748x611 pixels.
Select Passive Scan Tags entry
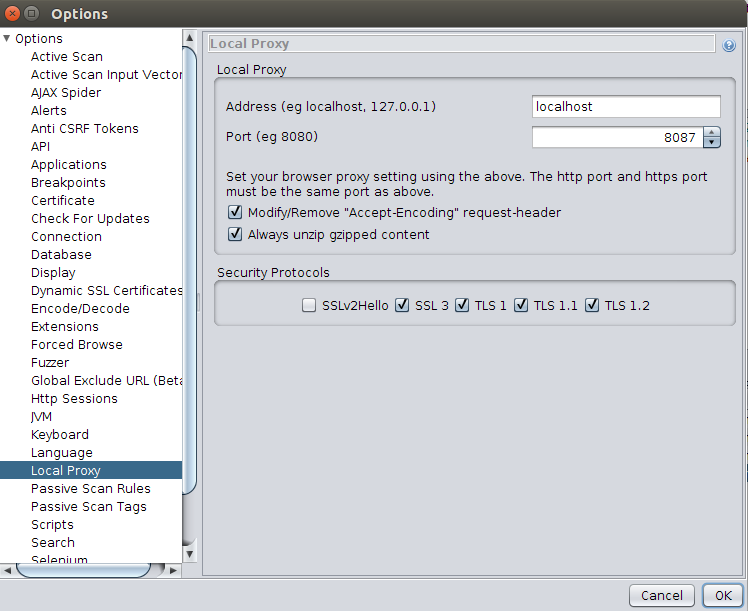(x=89, y=507)
